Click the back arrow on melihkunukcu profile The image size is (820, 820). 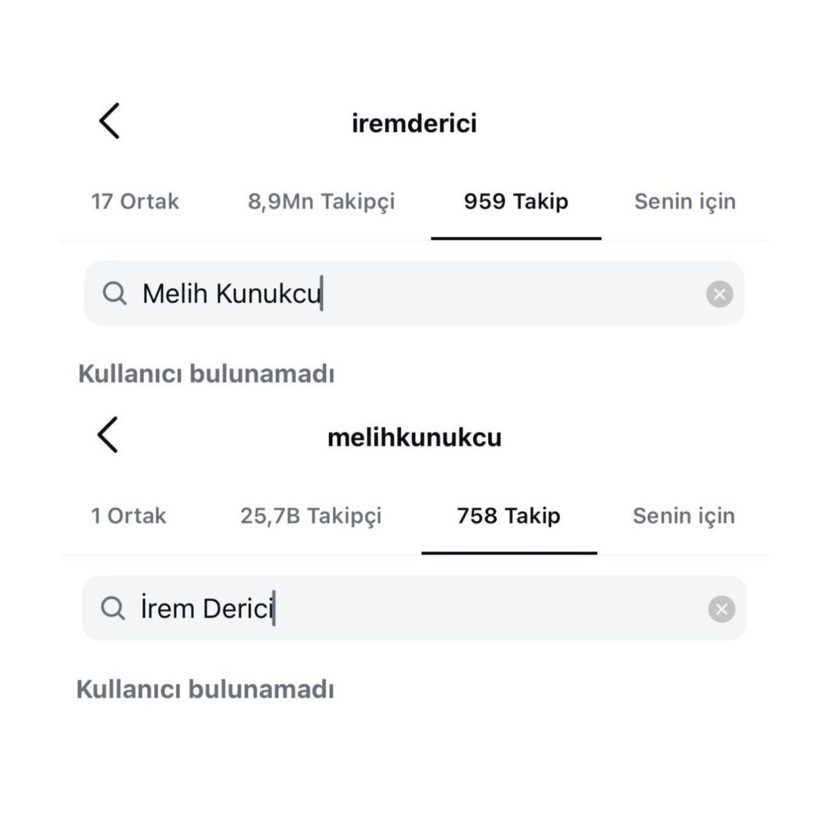[108, 435]
